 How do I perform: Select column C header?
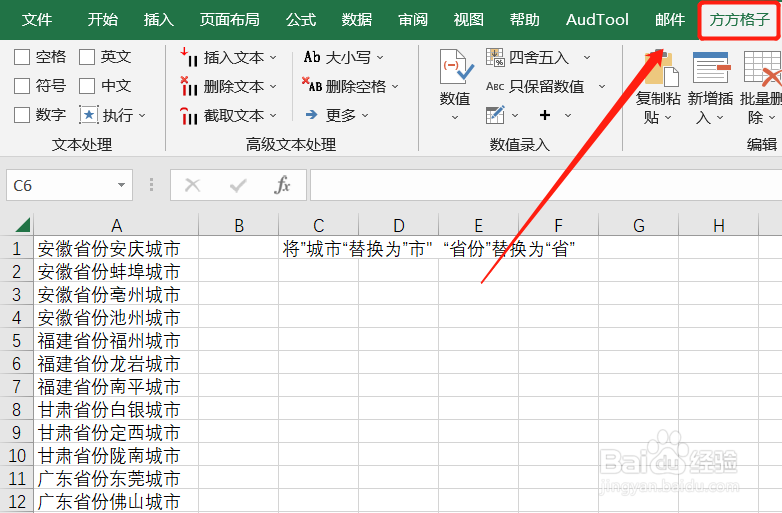pos(319,225)
